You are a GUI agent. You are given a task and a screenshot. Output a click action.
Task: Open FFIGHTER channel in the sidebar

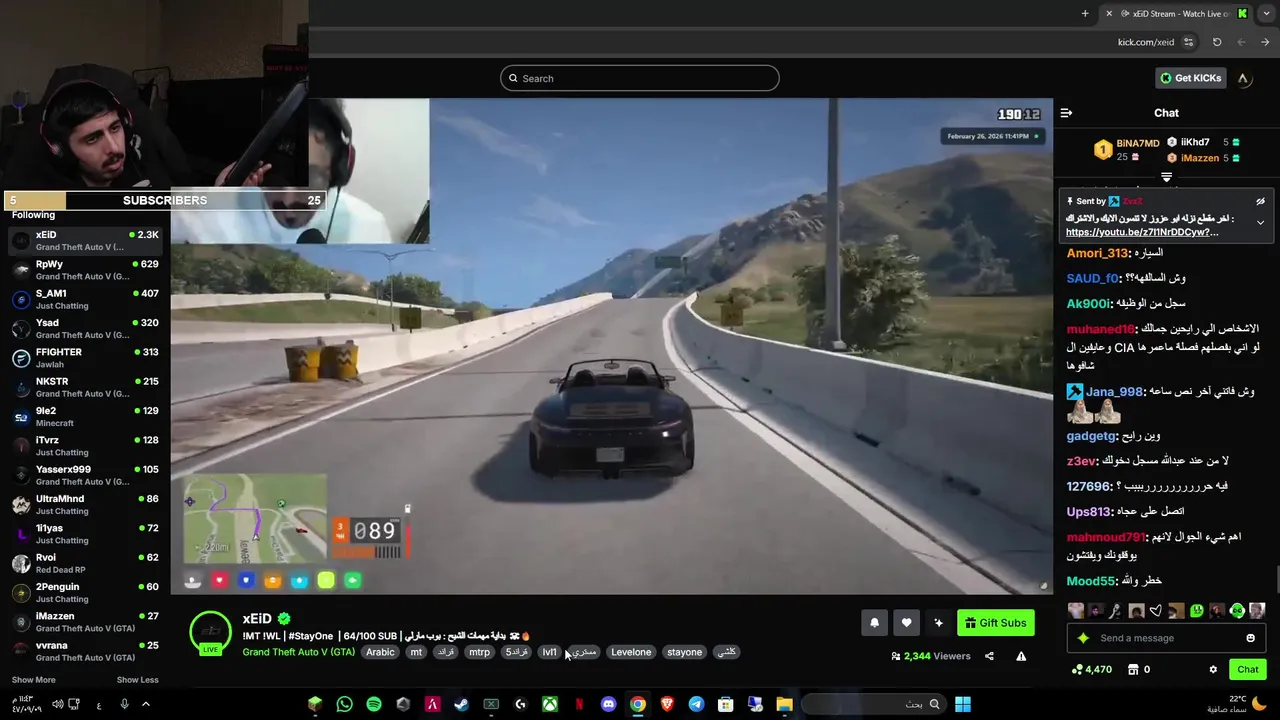coord(85,358)
